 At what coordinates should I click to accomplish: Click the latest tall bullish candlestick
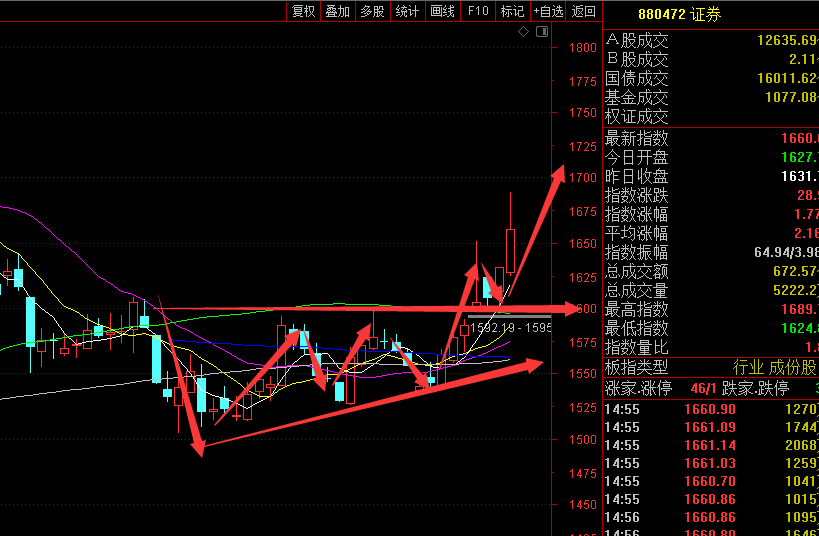pos(511,250)
